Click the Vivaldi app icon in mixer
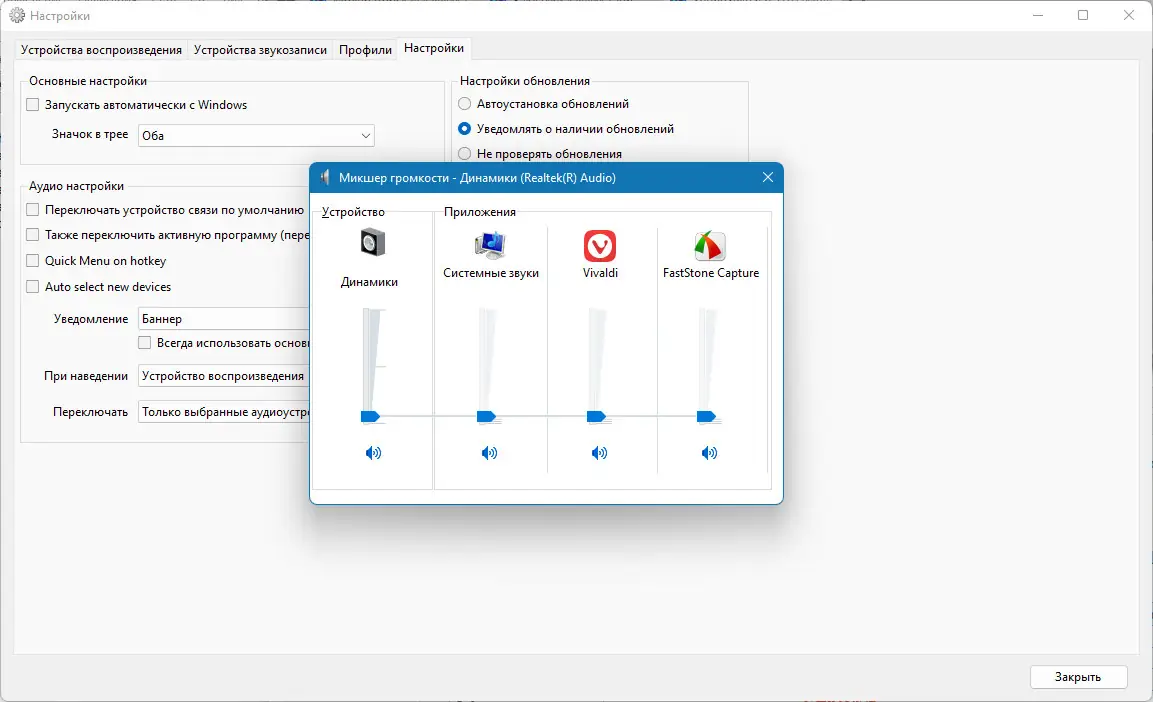The width and height of the screenshot is (1153, 702). point(600,246)
